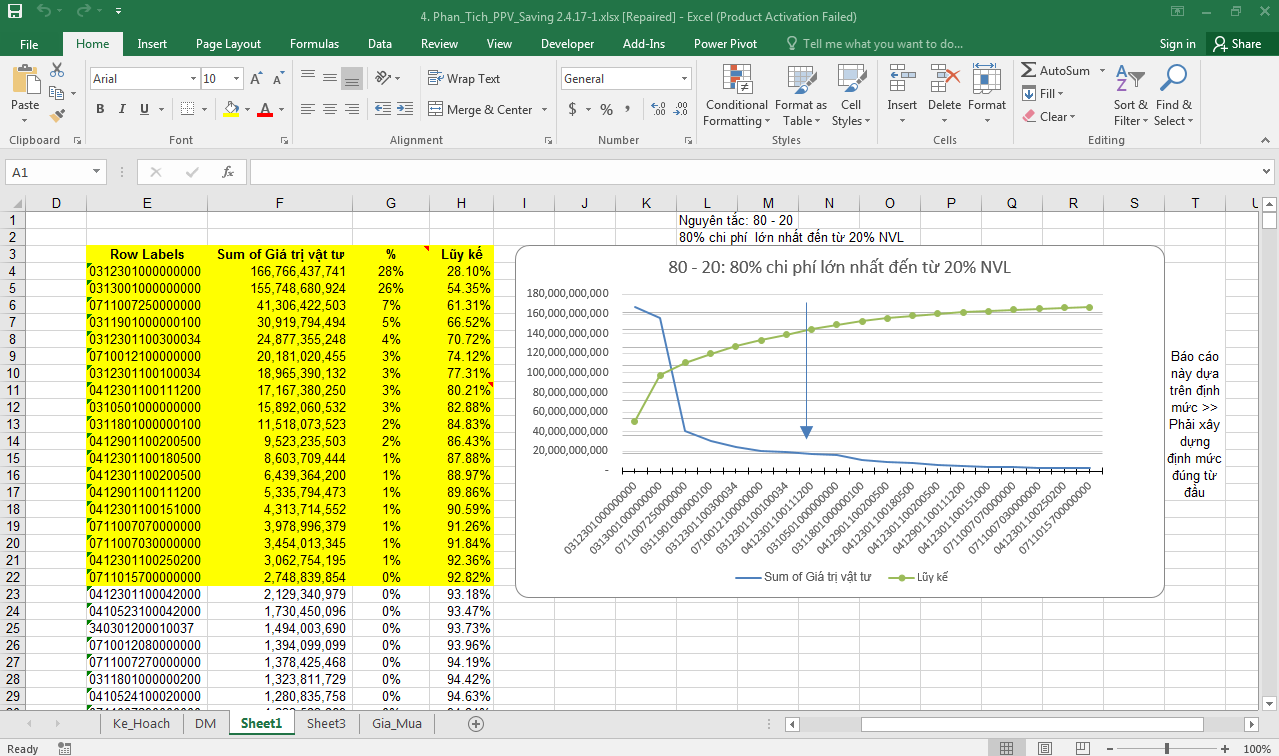The height and width of the screenshot is (756, 1279).
Task: Toggle Bold formatting
Action: 100,110
